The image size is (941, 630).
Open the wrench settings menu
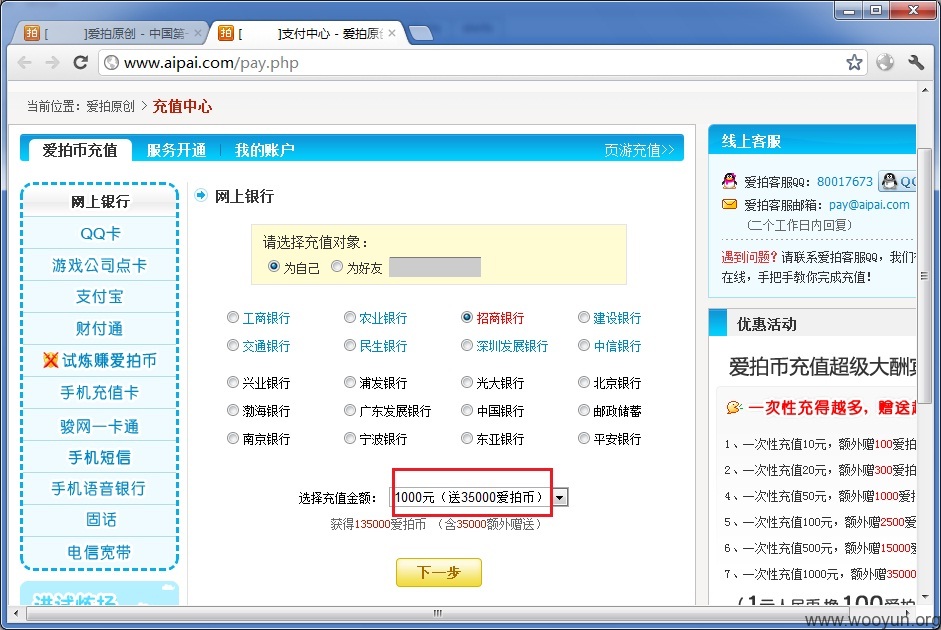915,62
